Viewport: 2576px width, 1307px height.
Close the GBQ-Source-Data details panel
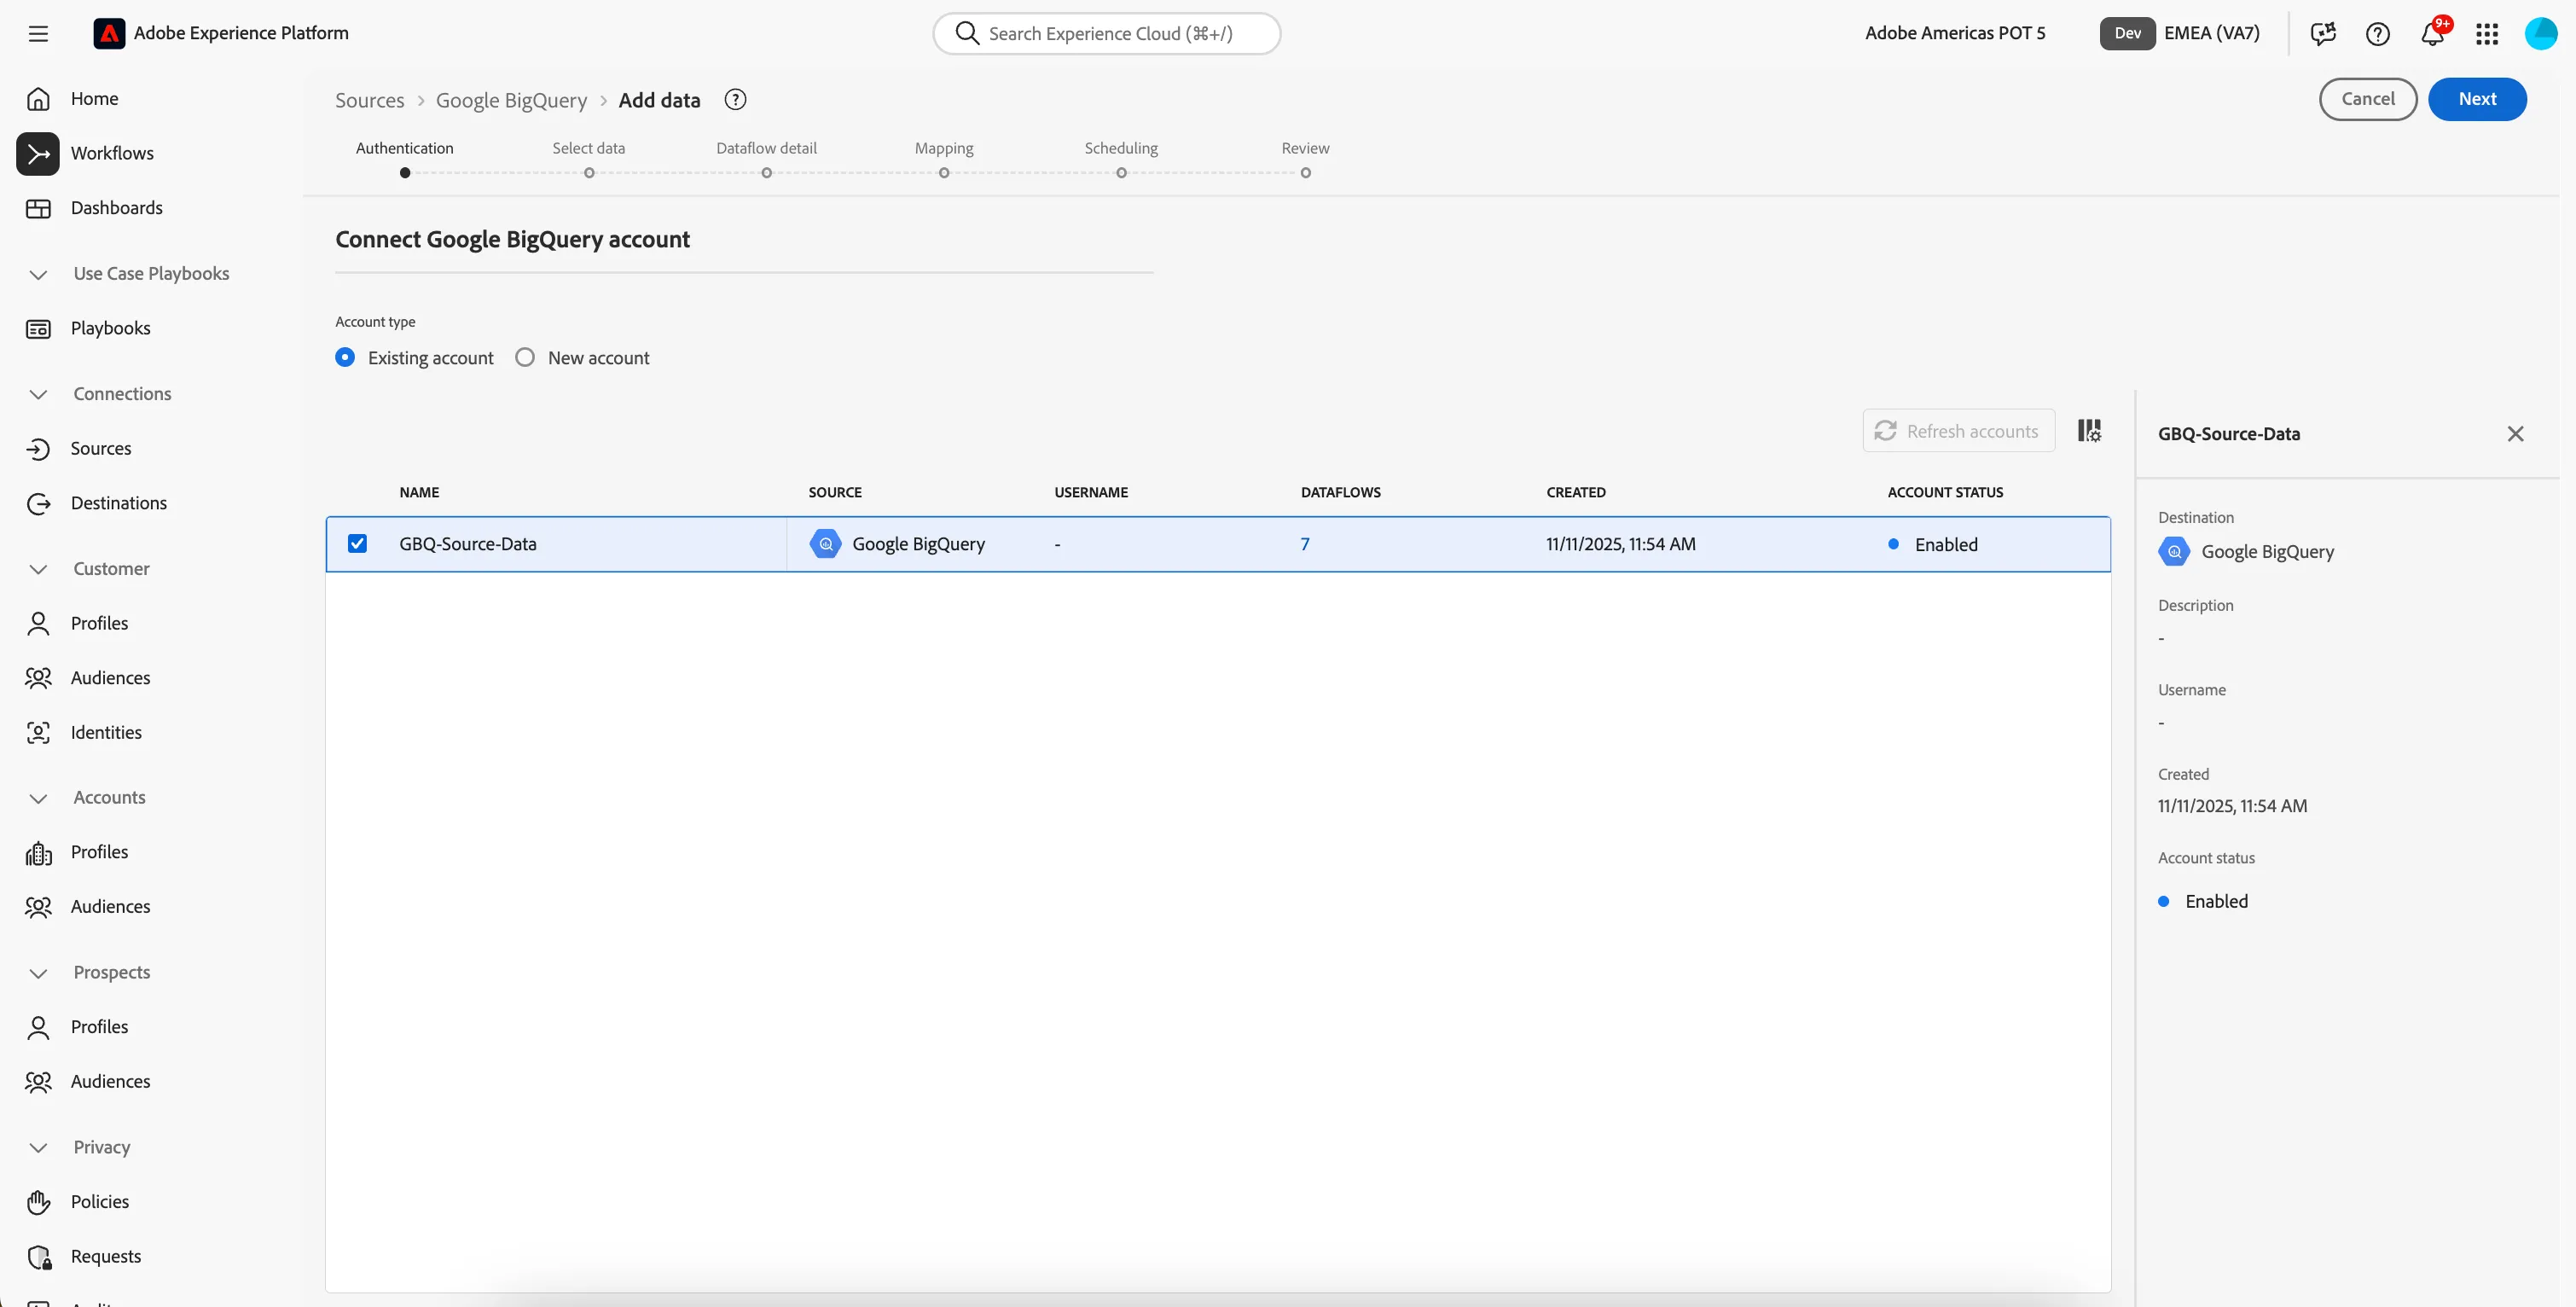click(x=2515, y=434)
